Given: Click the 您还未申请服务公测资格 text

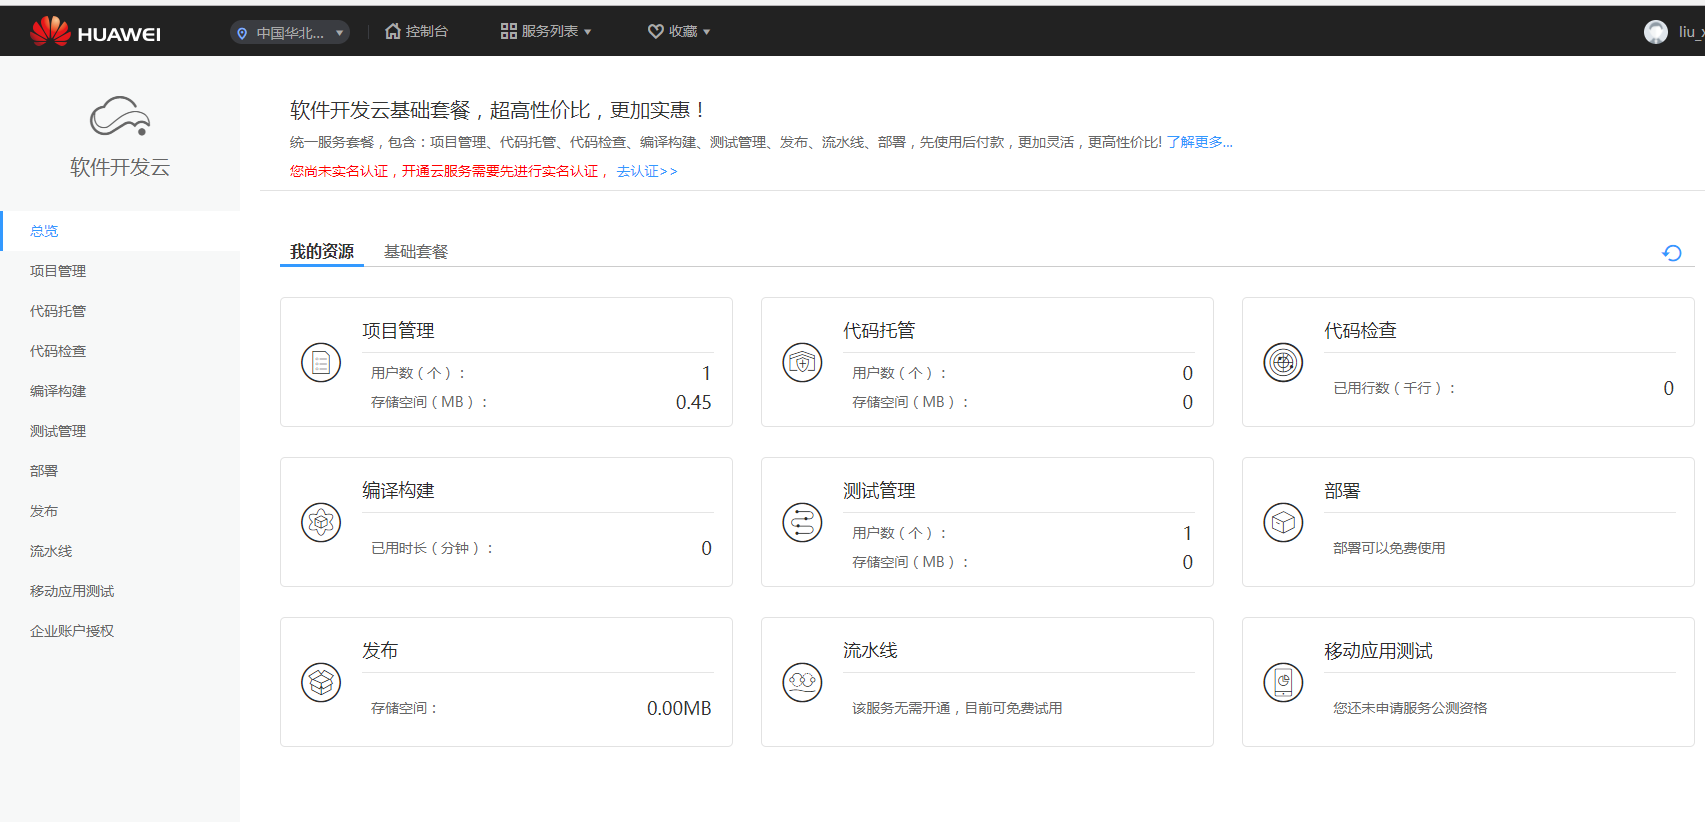Looking at the screenshot, I should [1410, 708].
